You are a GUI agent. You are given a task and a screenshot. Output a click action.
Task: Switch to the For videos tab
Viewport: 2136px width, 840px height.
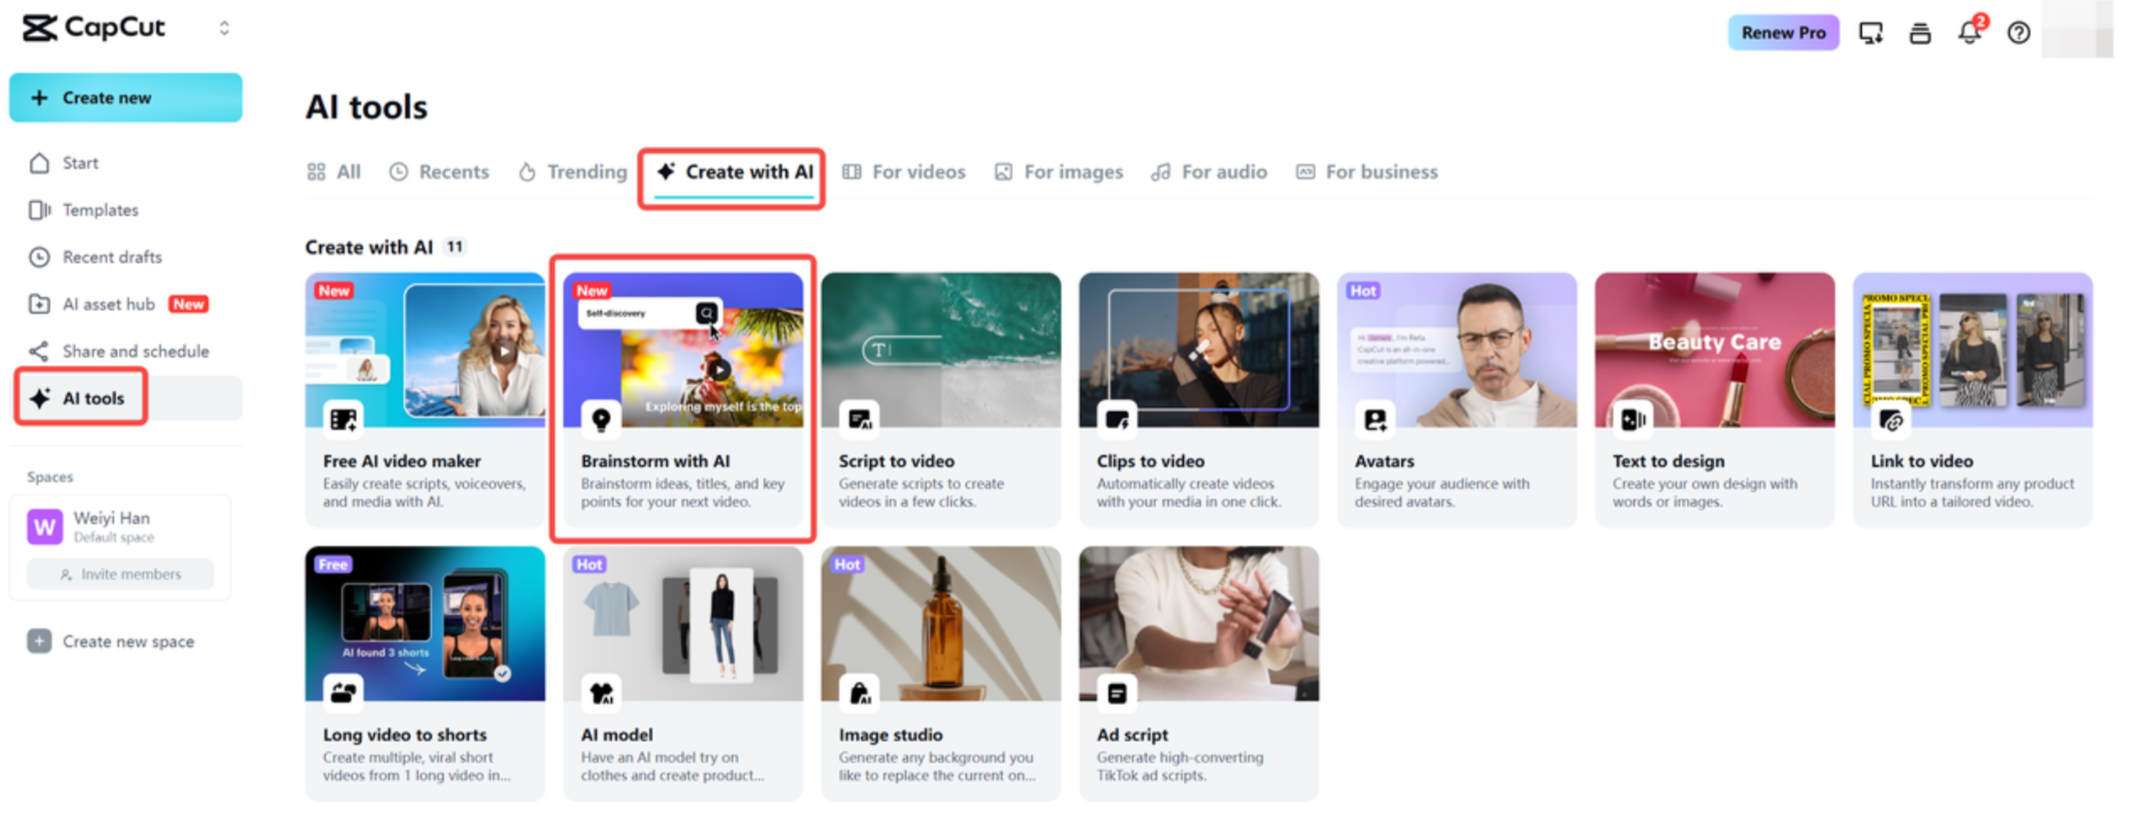pyautogui.click(x=904, y=172)
